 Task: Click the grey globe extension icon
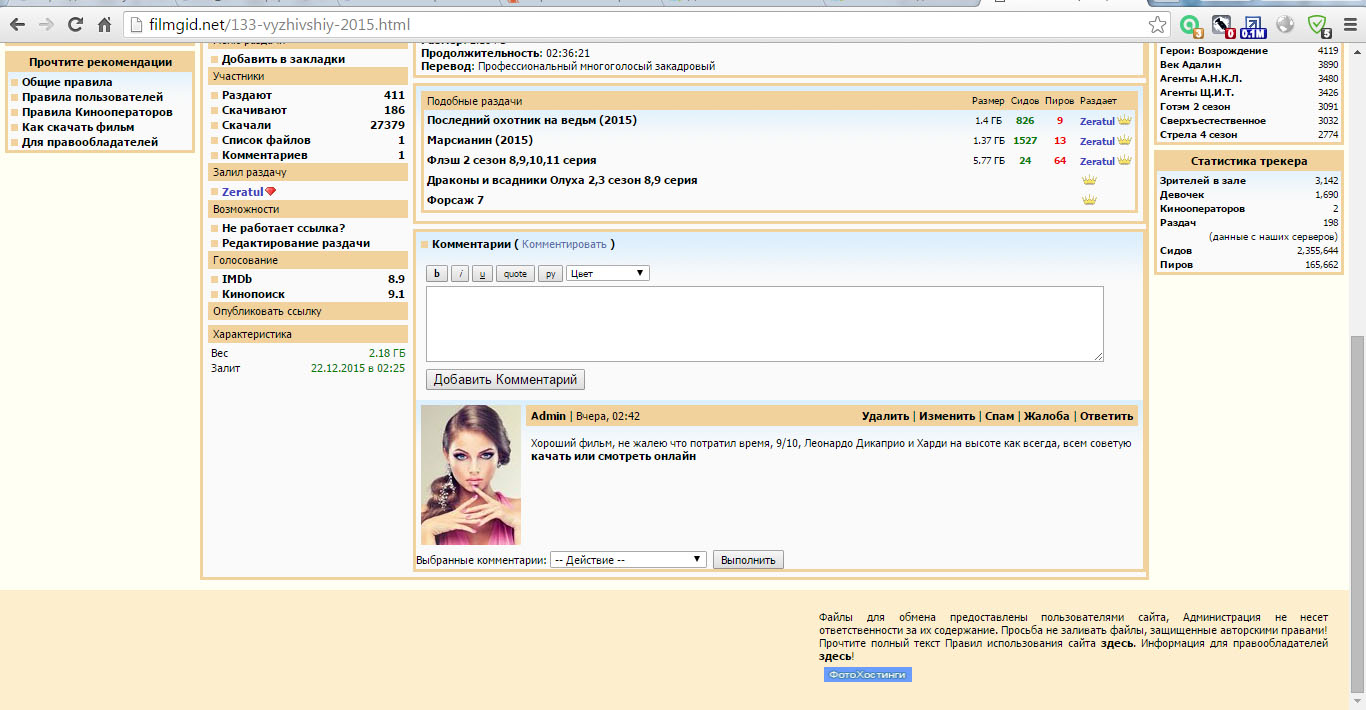click(x=1285, y=25)
